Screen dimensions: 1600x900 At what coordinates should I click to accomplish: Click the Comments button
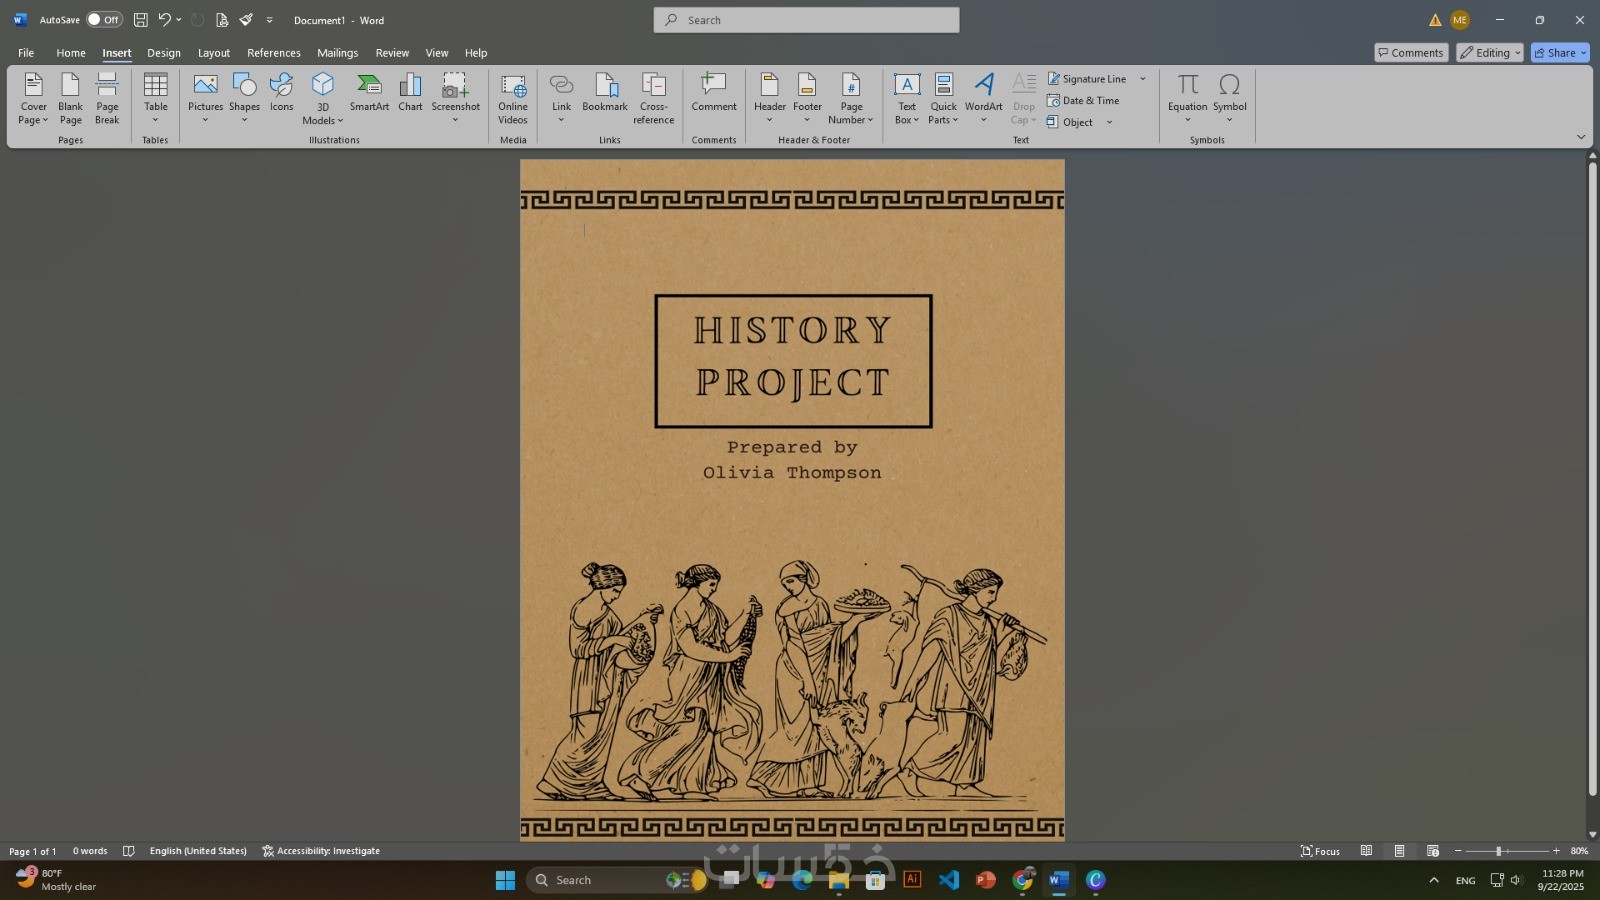click(x=1410, y=53)
